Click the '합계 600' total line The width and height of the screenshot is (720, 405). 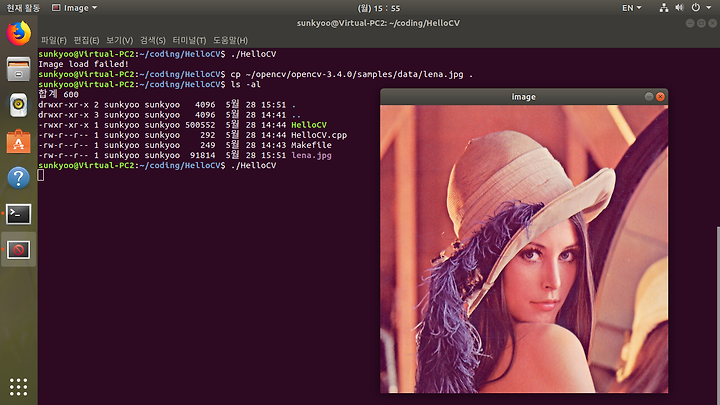pyautogui.click(x=58, y=94)
